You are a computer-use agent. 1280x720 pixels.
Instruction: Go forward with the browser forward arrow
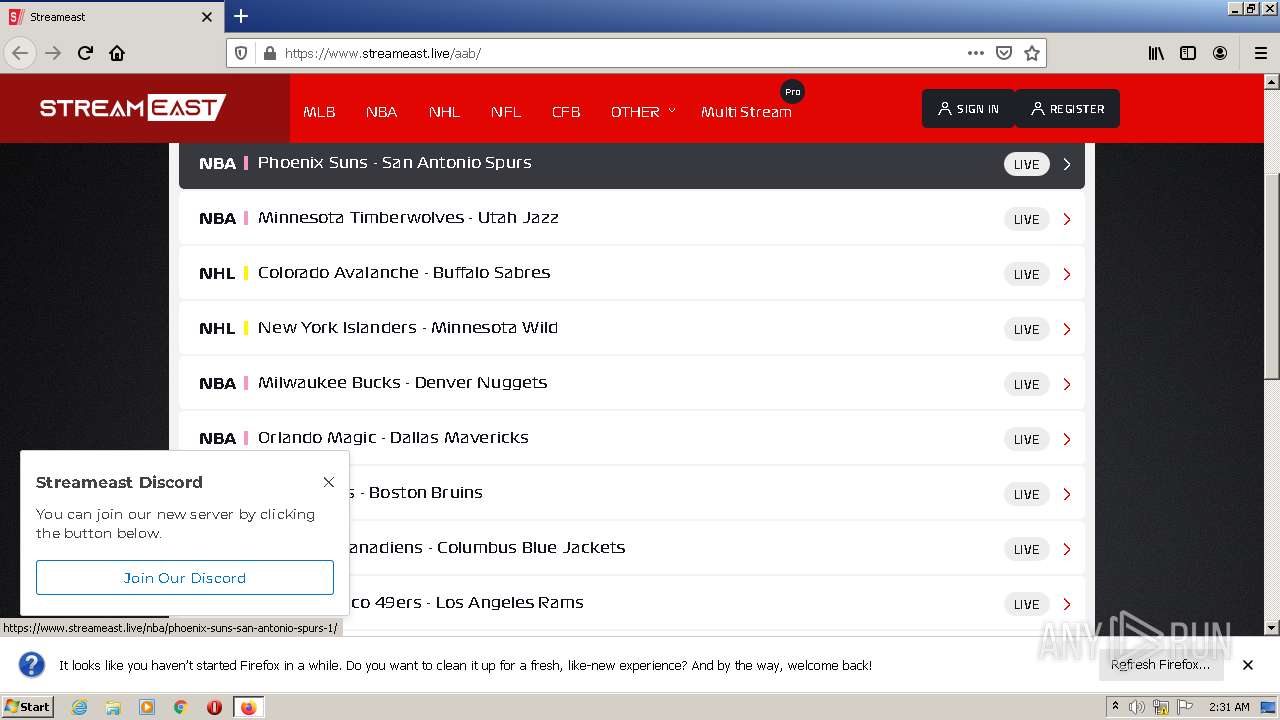point(53,53)
